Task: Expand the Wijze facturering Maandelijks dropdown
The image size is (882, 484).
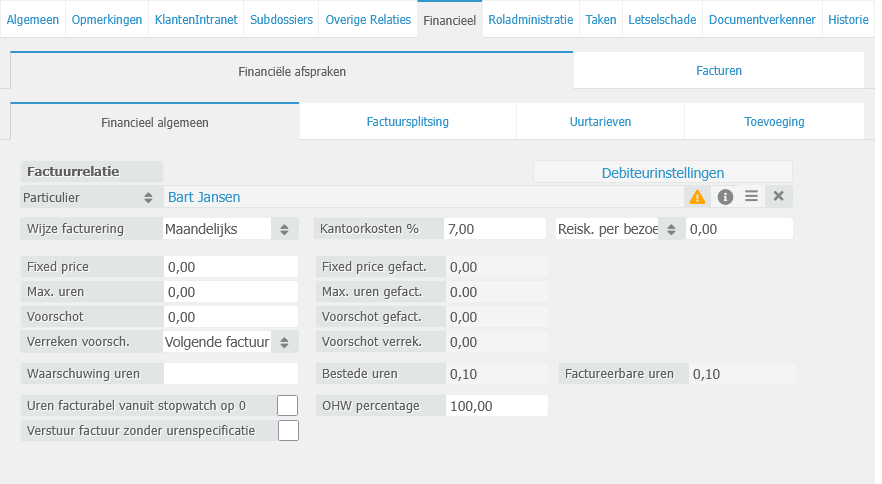Action: 284,229
